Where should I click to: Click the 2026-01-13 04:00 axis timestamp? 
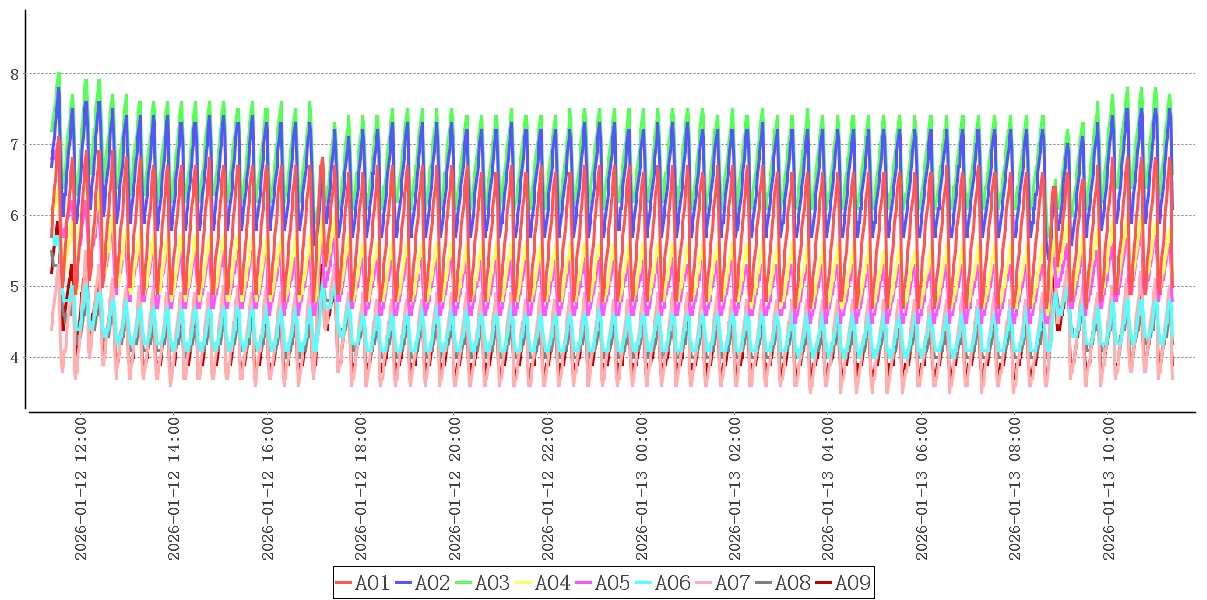(828, 489)
